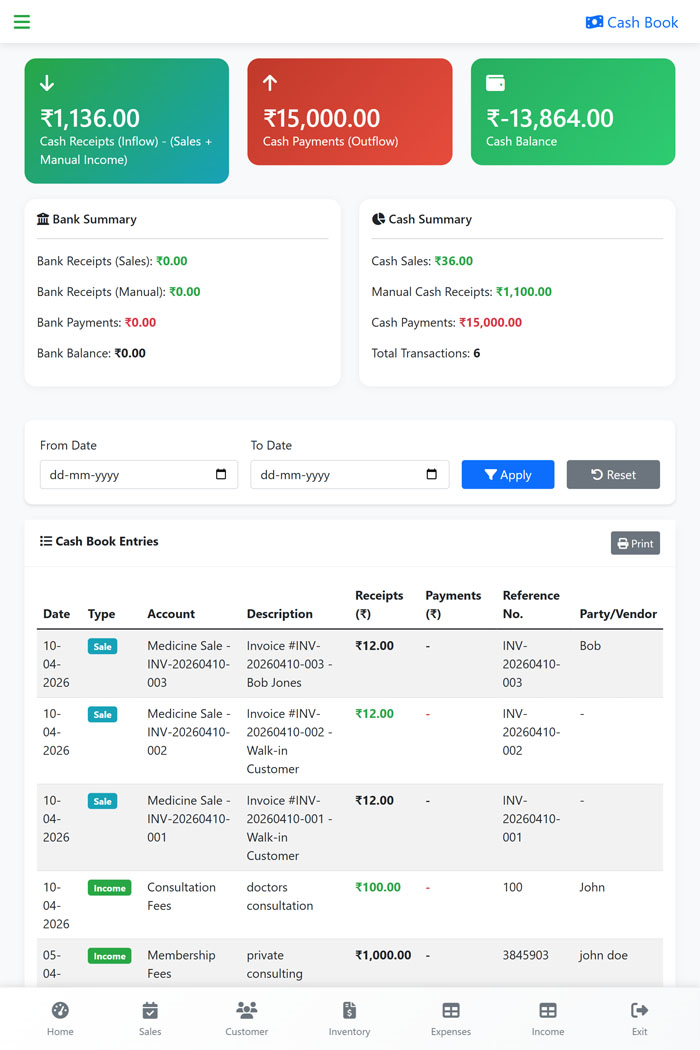Focus the From Date input field
Viewport: 700px width, 1050px height.
click(x=139, y=474)
